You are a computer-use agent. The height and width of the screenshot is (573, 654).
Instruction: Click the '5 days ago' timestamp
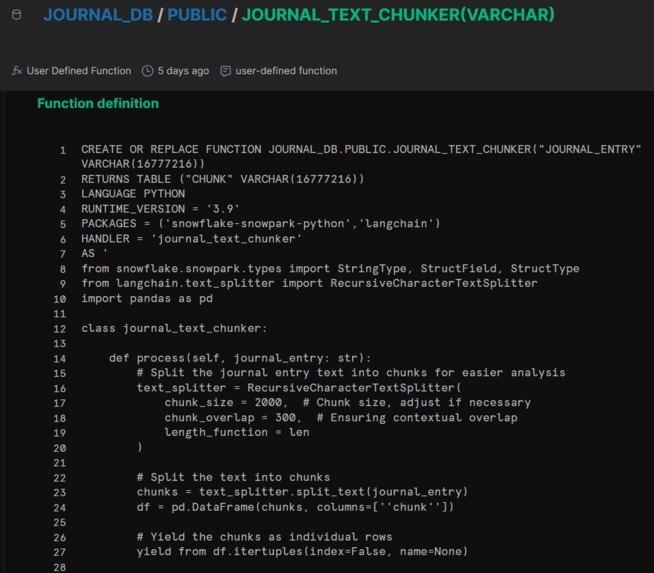tap(183, 71)
